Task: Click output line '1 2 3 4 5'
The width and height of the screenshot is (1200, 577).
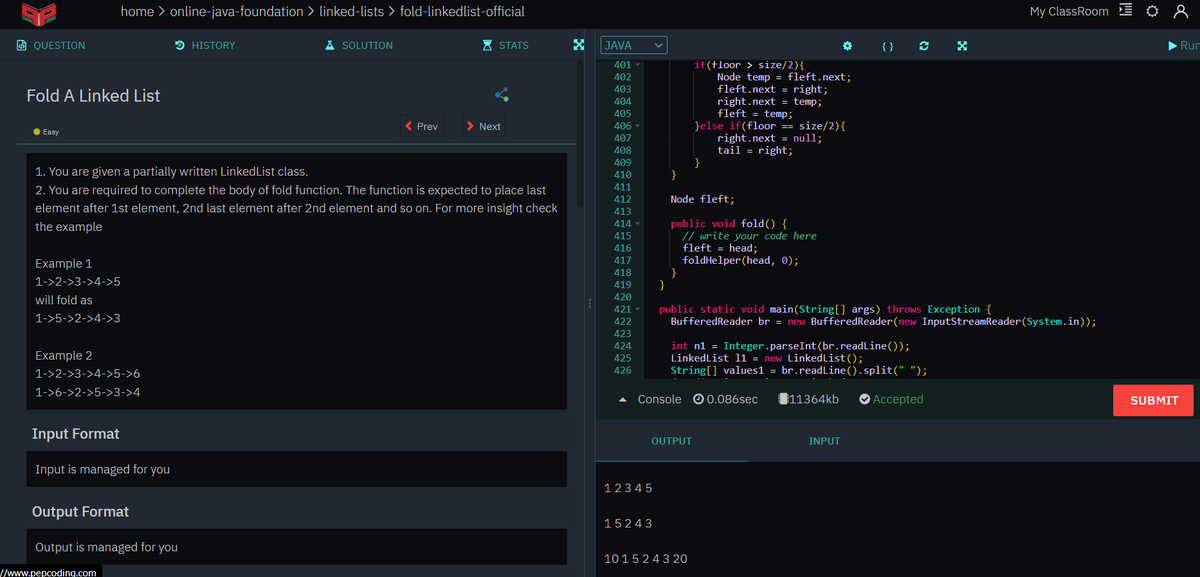Action: tap(629, 488)
